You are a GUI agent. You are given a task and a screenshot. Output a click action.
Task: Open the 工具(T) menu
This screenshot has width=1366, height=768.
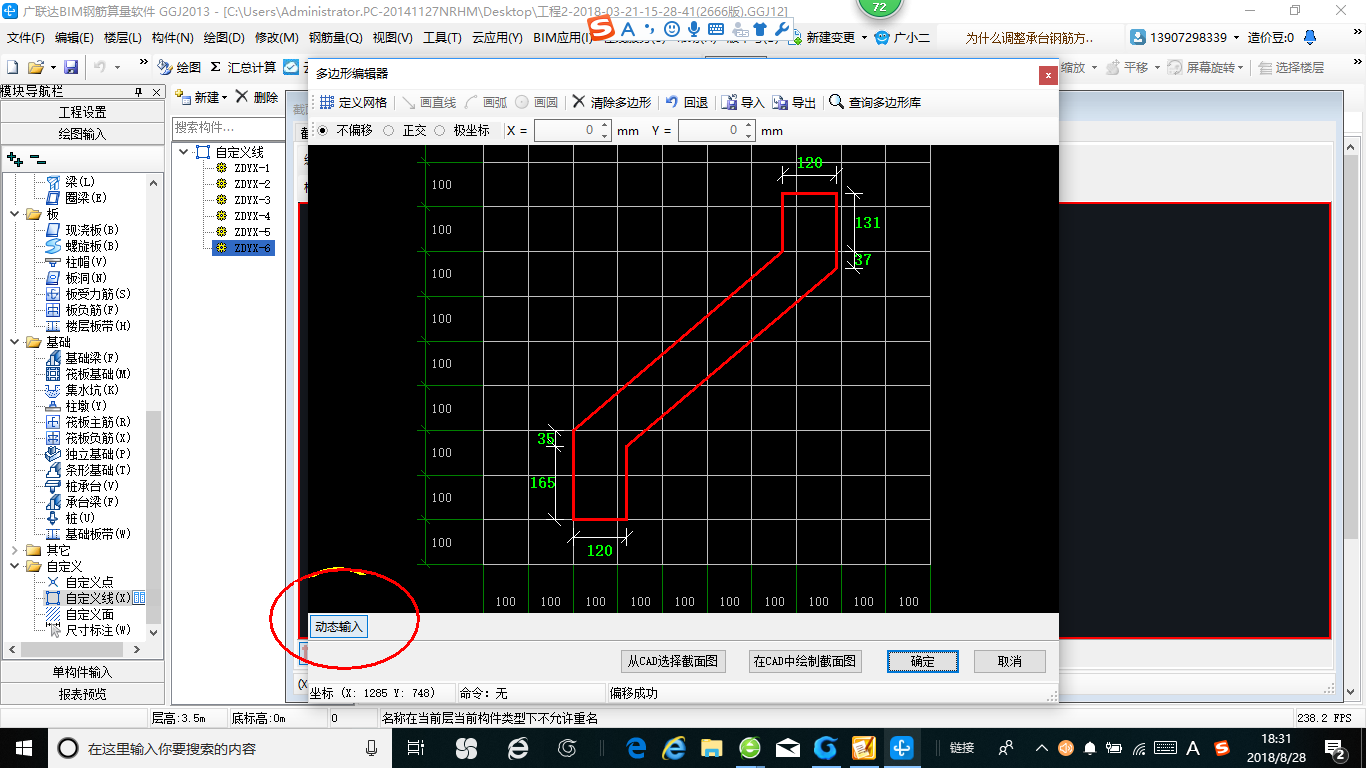coord(442,38)
